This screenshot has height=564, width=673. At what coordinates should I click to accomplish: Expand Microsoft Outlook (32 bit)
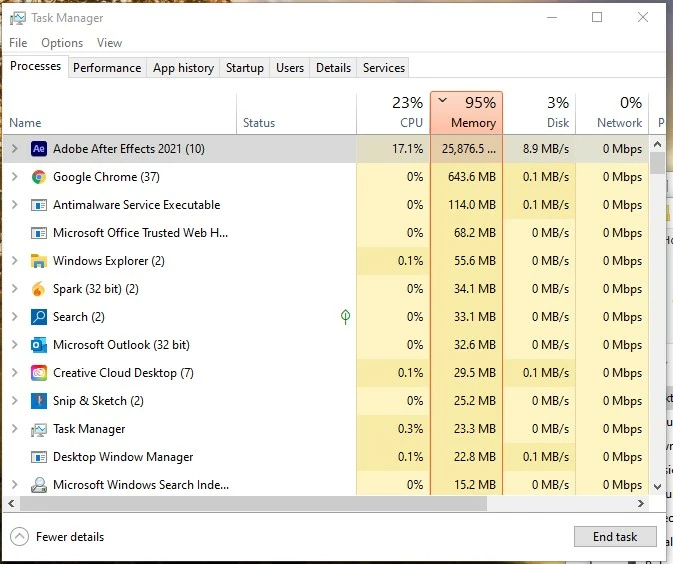tap(15, 345)
